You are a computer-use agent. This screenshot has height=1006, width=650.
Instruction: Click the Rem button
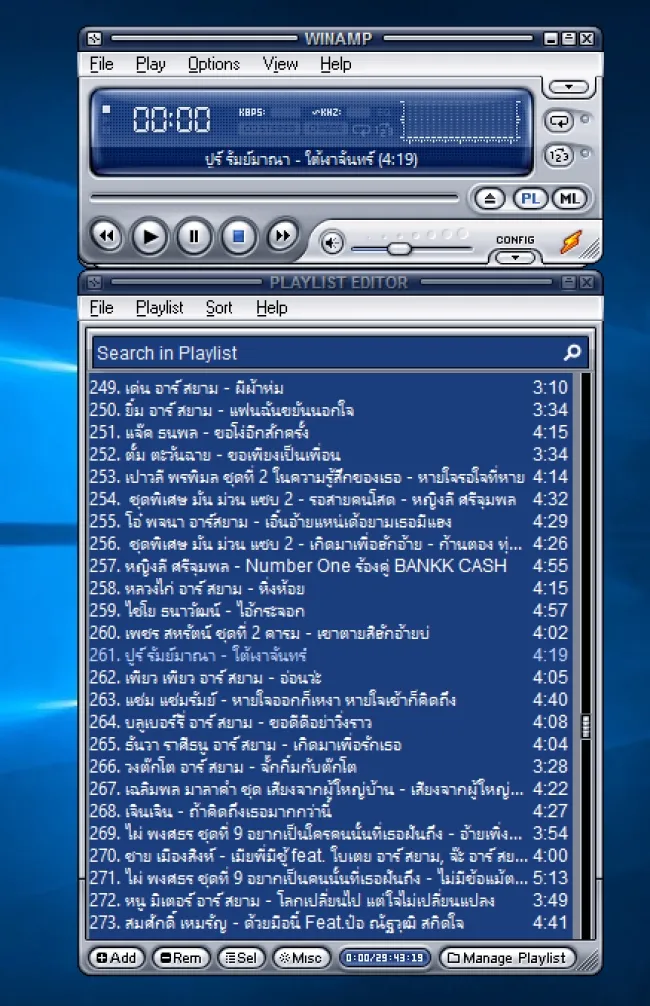pyautogui.click(x=181, y=958)
